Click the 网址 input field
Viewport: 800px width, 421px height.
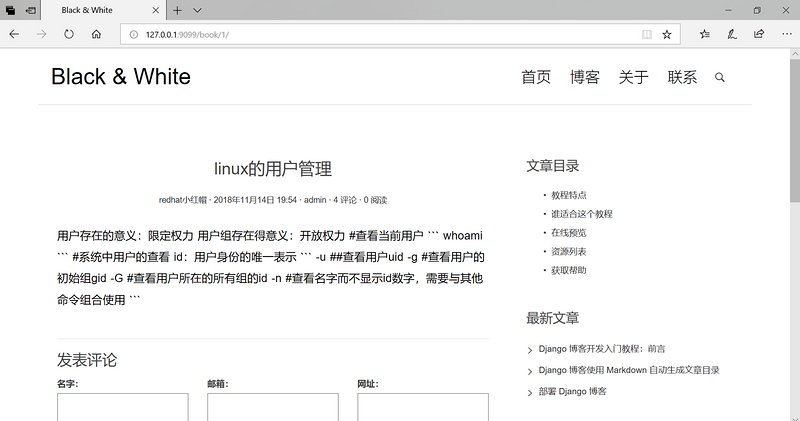coord(423,407)
